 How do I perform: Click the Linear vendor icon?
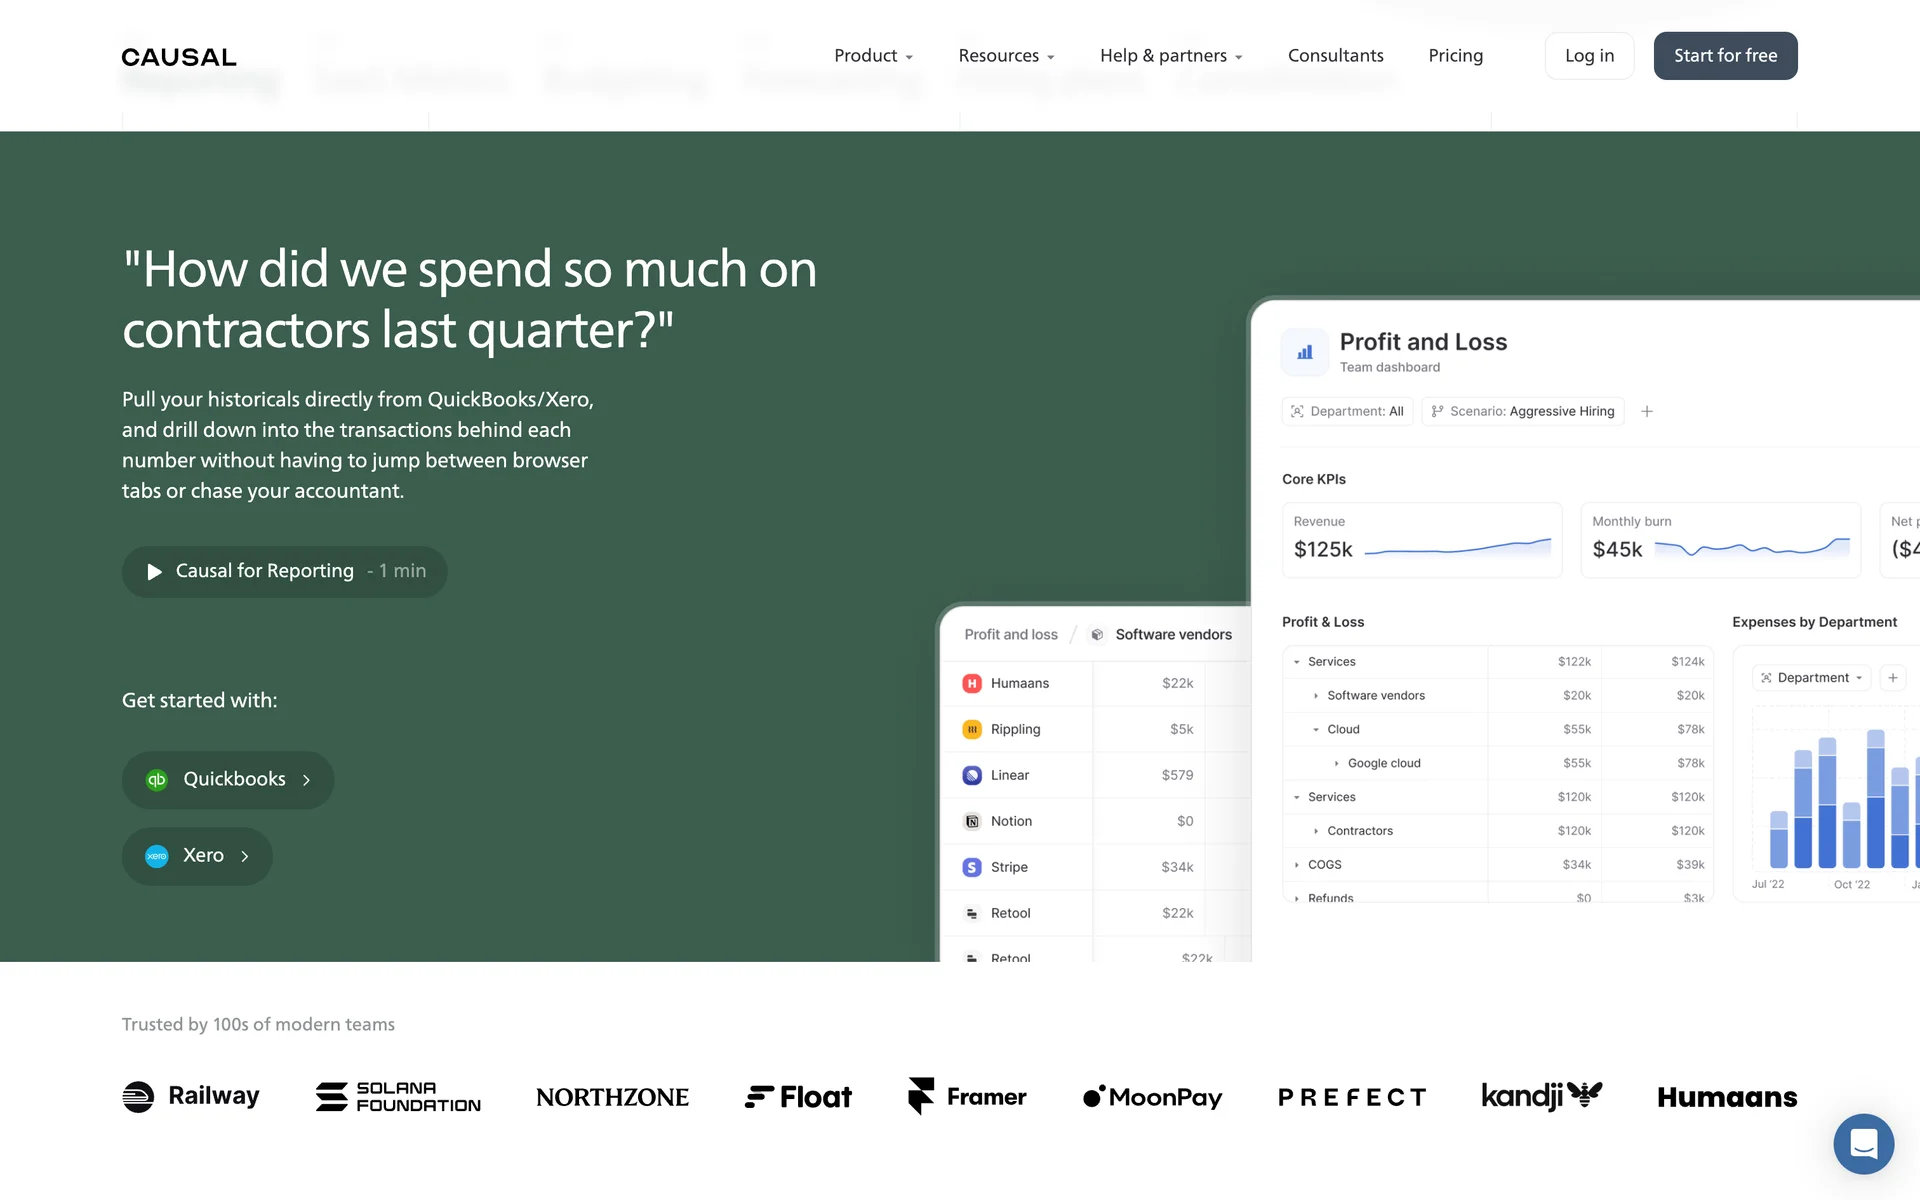tap(972, 775)
